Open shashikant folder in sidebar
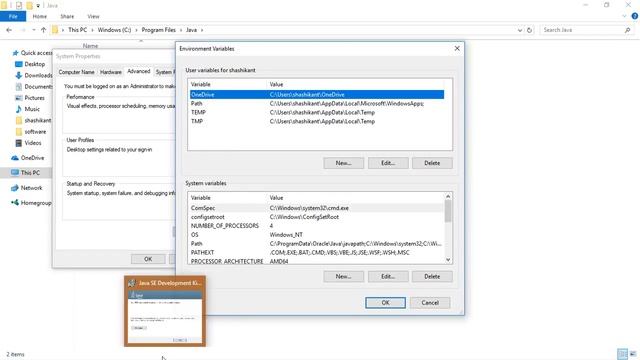This screenshot has width=640, height=360. tap(33, 120)
